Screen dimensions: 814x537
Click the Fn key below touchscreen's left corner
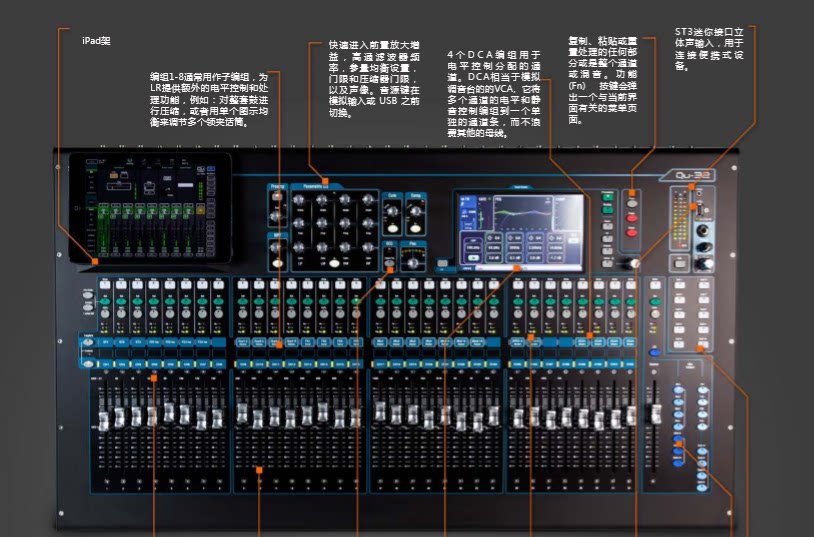(442, 263)
